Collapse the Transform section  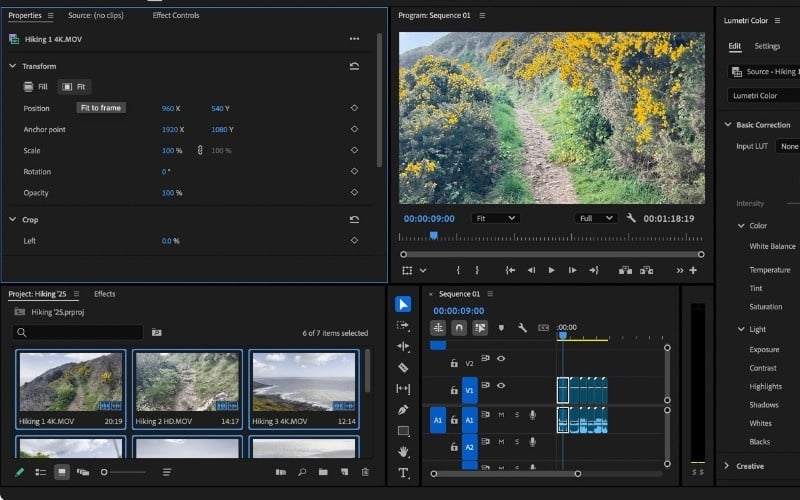(x=13, y=66)
